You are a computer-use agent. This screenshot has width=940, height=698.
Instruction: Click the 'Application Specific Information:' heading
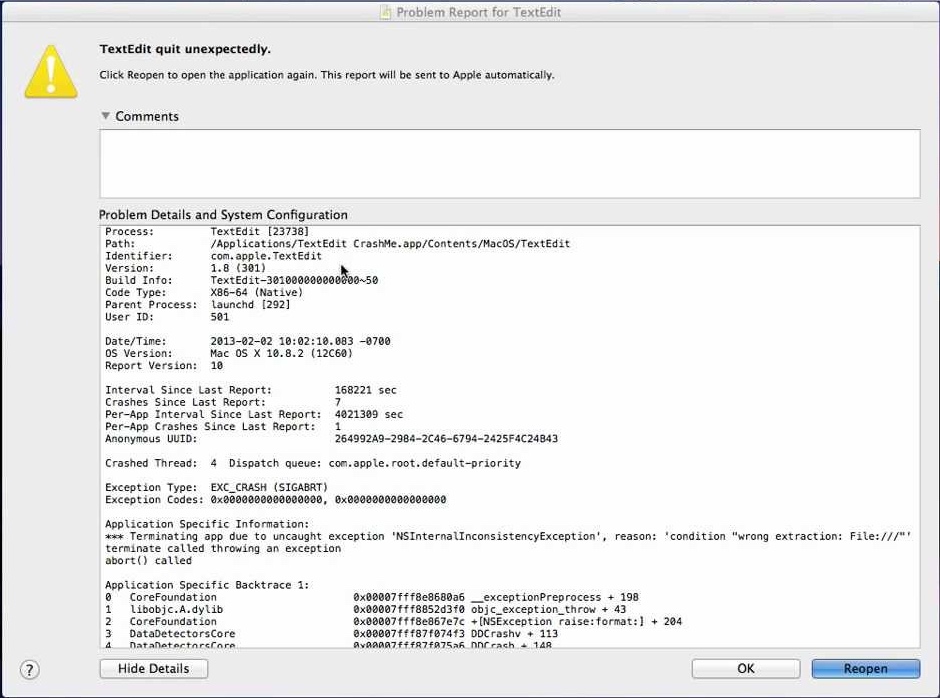coord(207,524)
